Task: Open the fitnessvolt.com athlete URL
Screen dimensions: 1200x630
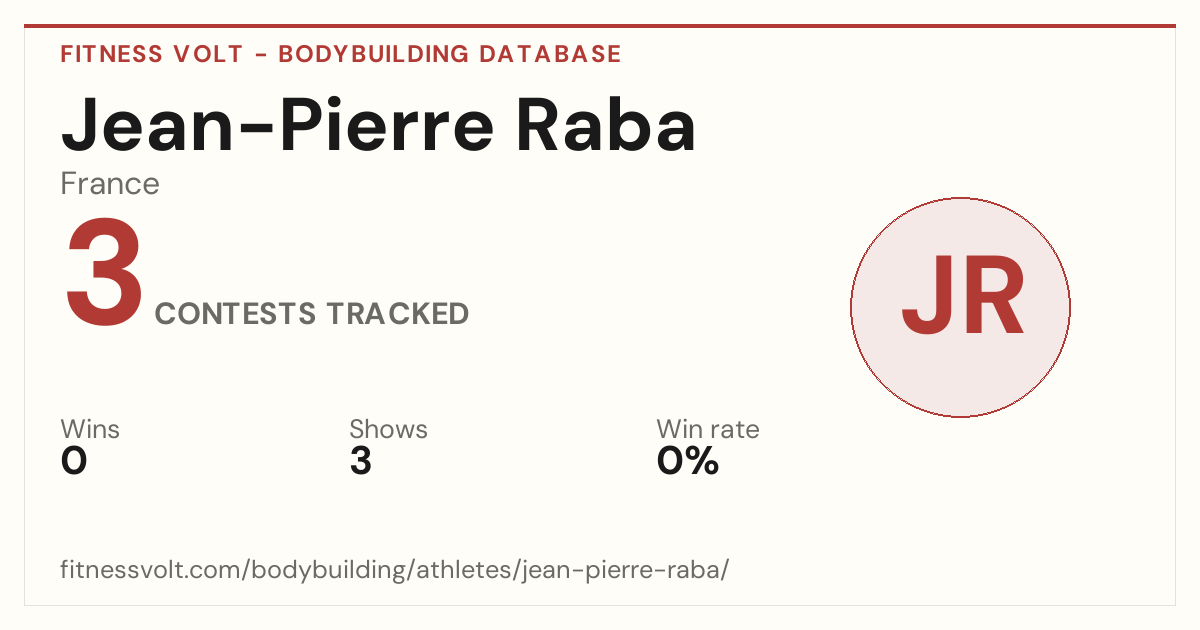Action: point(395,571)
